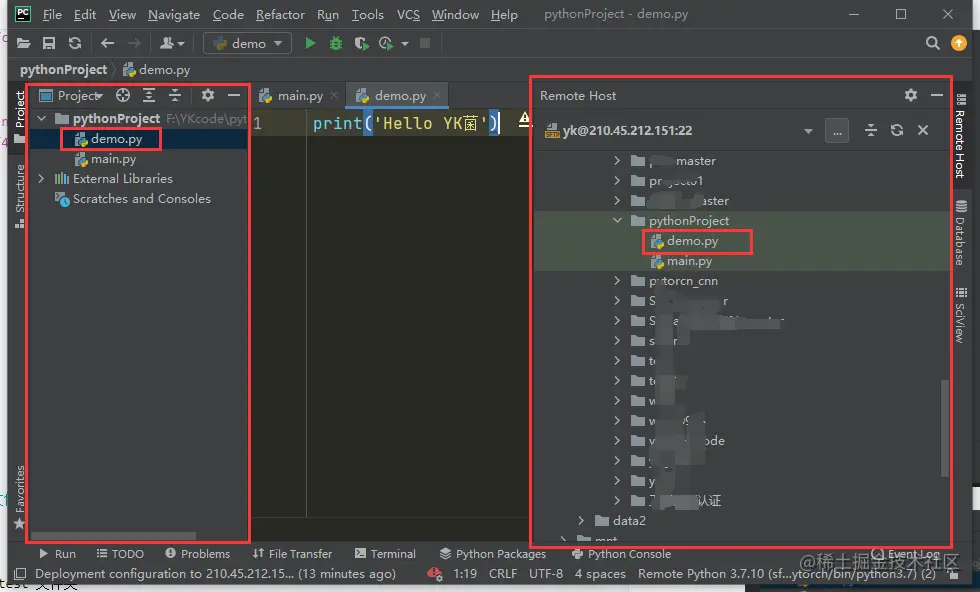
Task: Open the File Transfer tool window
Action: (292, 554)
